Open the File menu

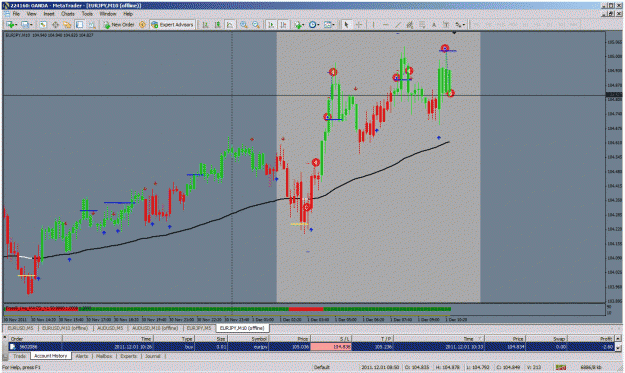coord(16,14)
